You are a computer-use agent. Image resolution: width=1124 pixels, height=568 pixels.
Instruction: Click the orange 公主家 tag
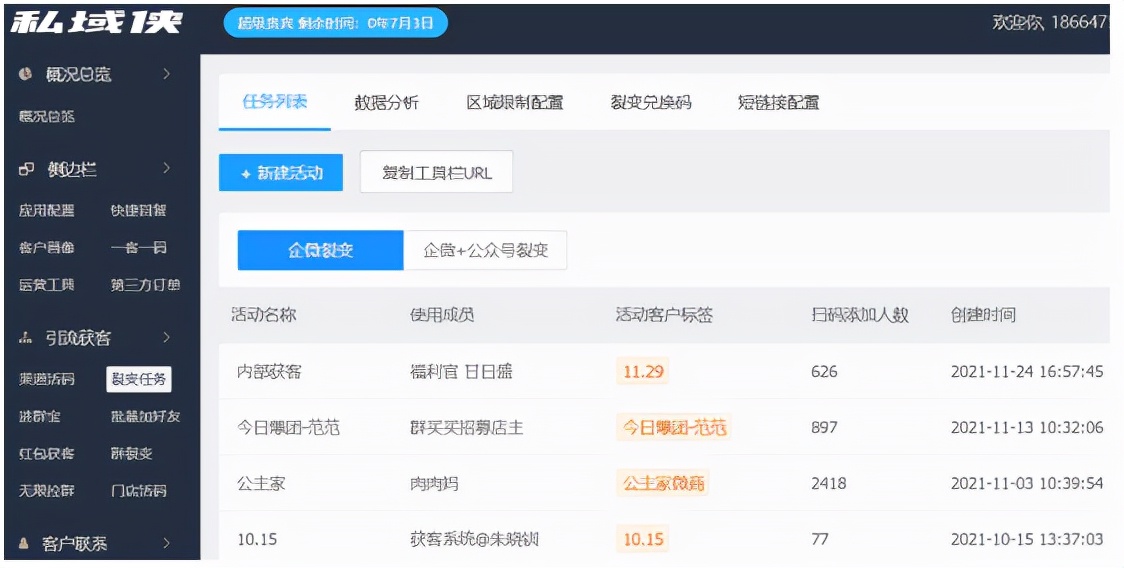pos(663,483)
